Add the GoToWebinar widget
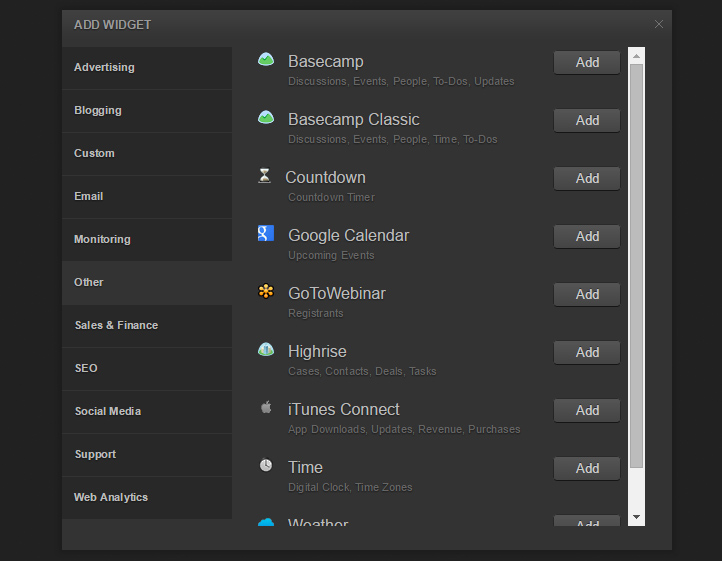This screenshot has width=722, height=561. [587, 294]
